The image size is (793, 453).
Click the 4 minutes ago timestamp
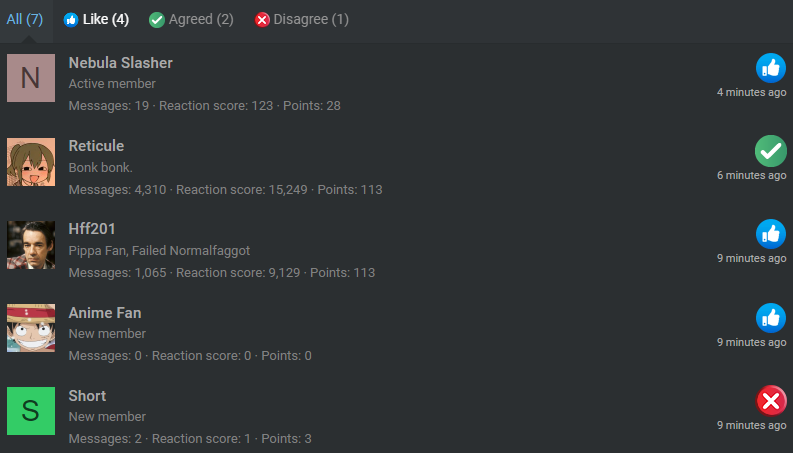pos(752,93)
